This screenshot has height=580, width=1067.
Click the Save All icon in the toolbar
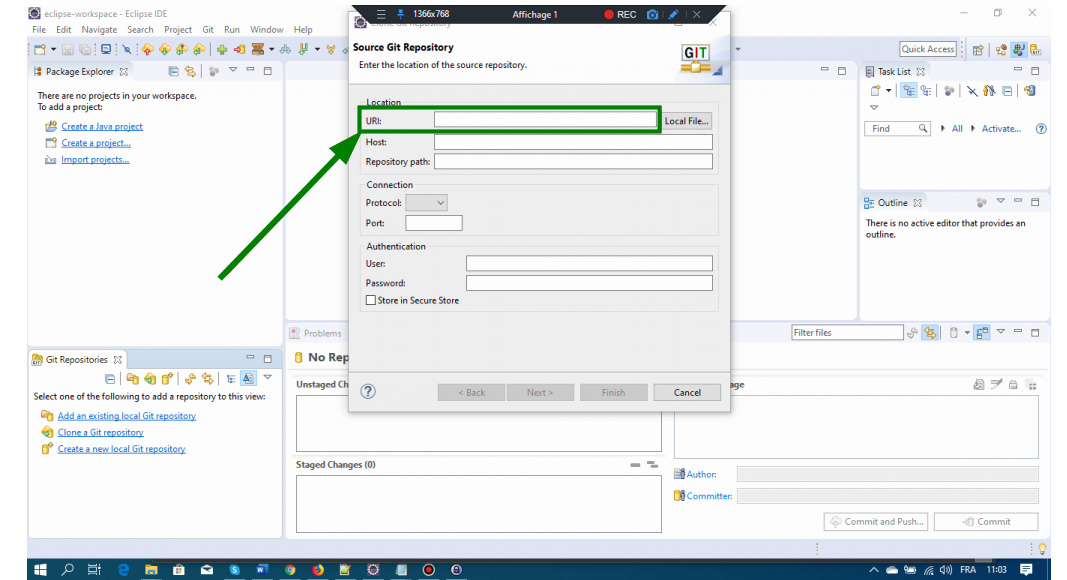click(85, 49)
